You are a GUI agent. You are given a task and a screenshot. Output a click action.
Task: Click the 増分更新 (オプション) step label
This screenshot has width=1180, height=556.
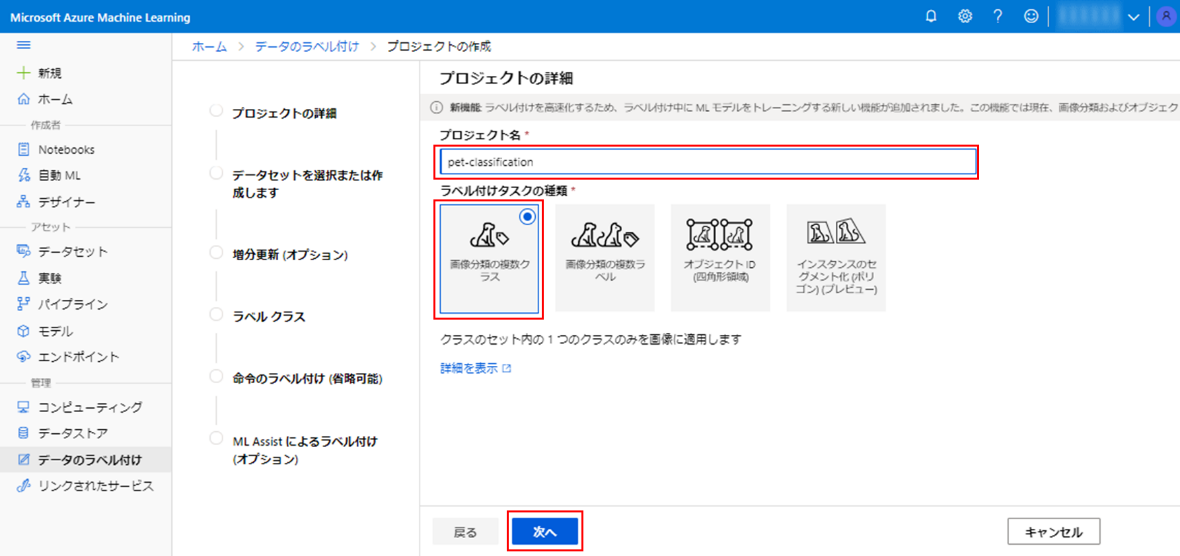(290, 254)
